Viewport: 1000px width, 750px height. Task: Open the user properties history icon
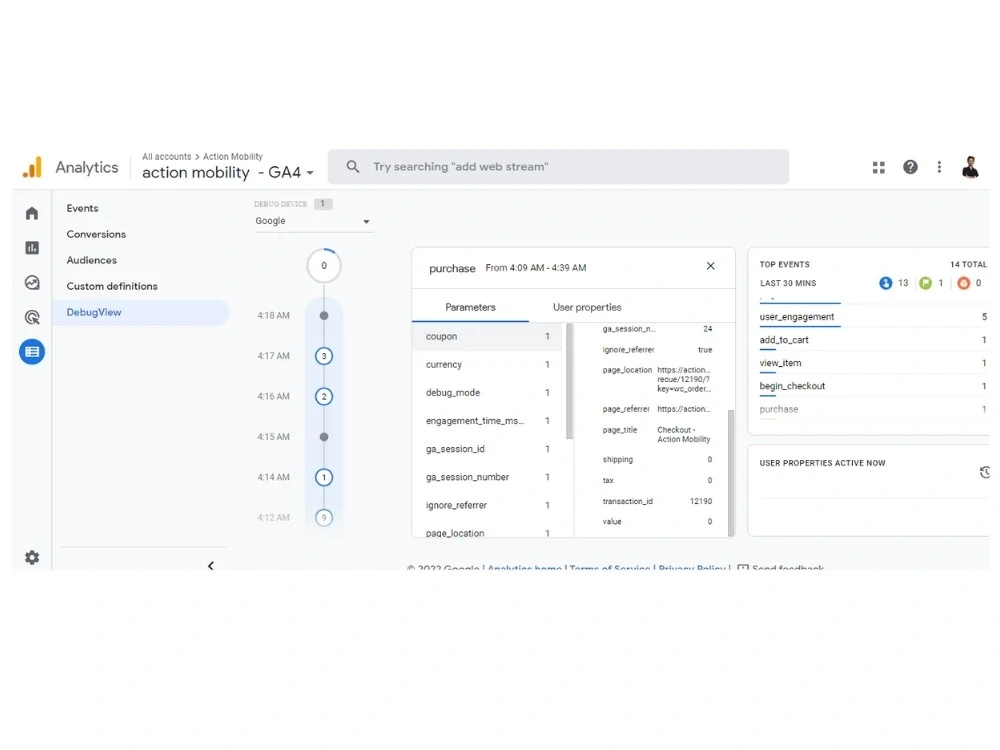pyautogui.click(x=985, y=472)
